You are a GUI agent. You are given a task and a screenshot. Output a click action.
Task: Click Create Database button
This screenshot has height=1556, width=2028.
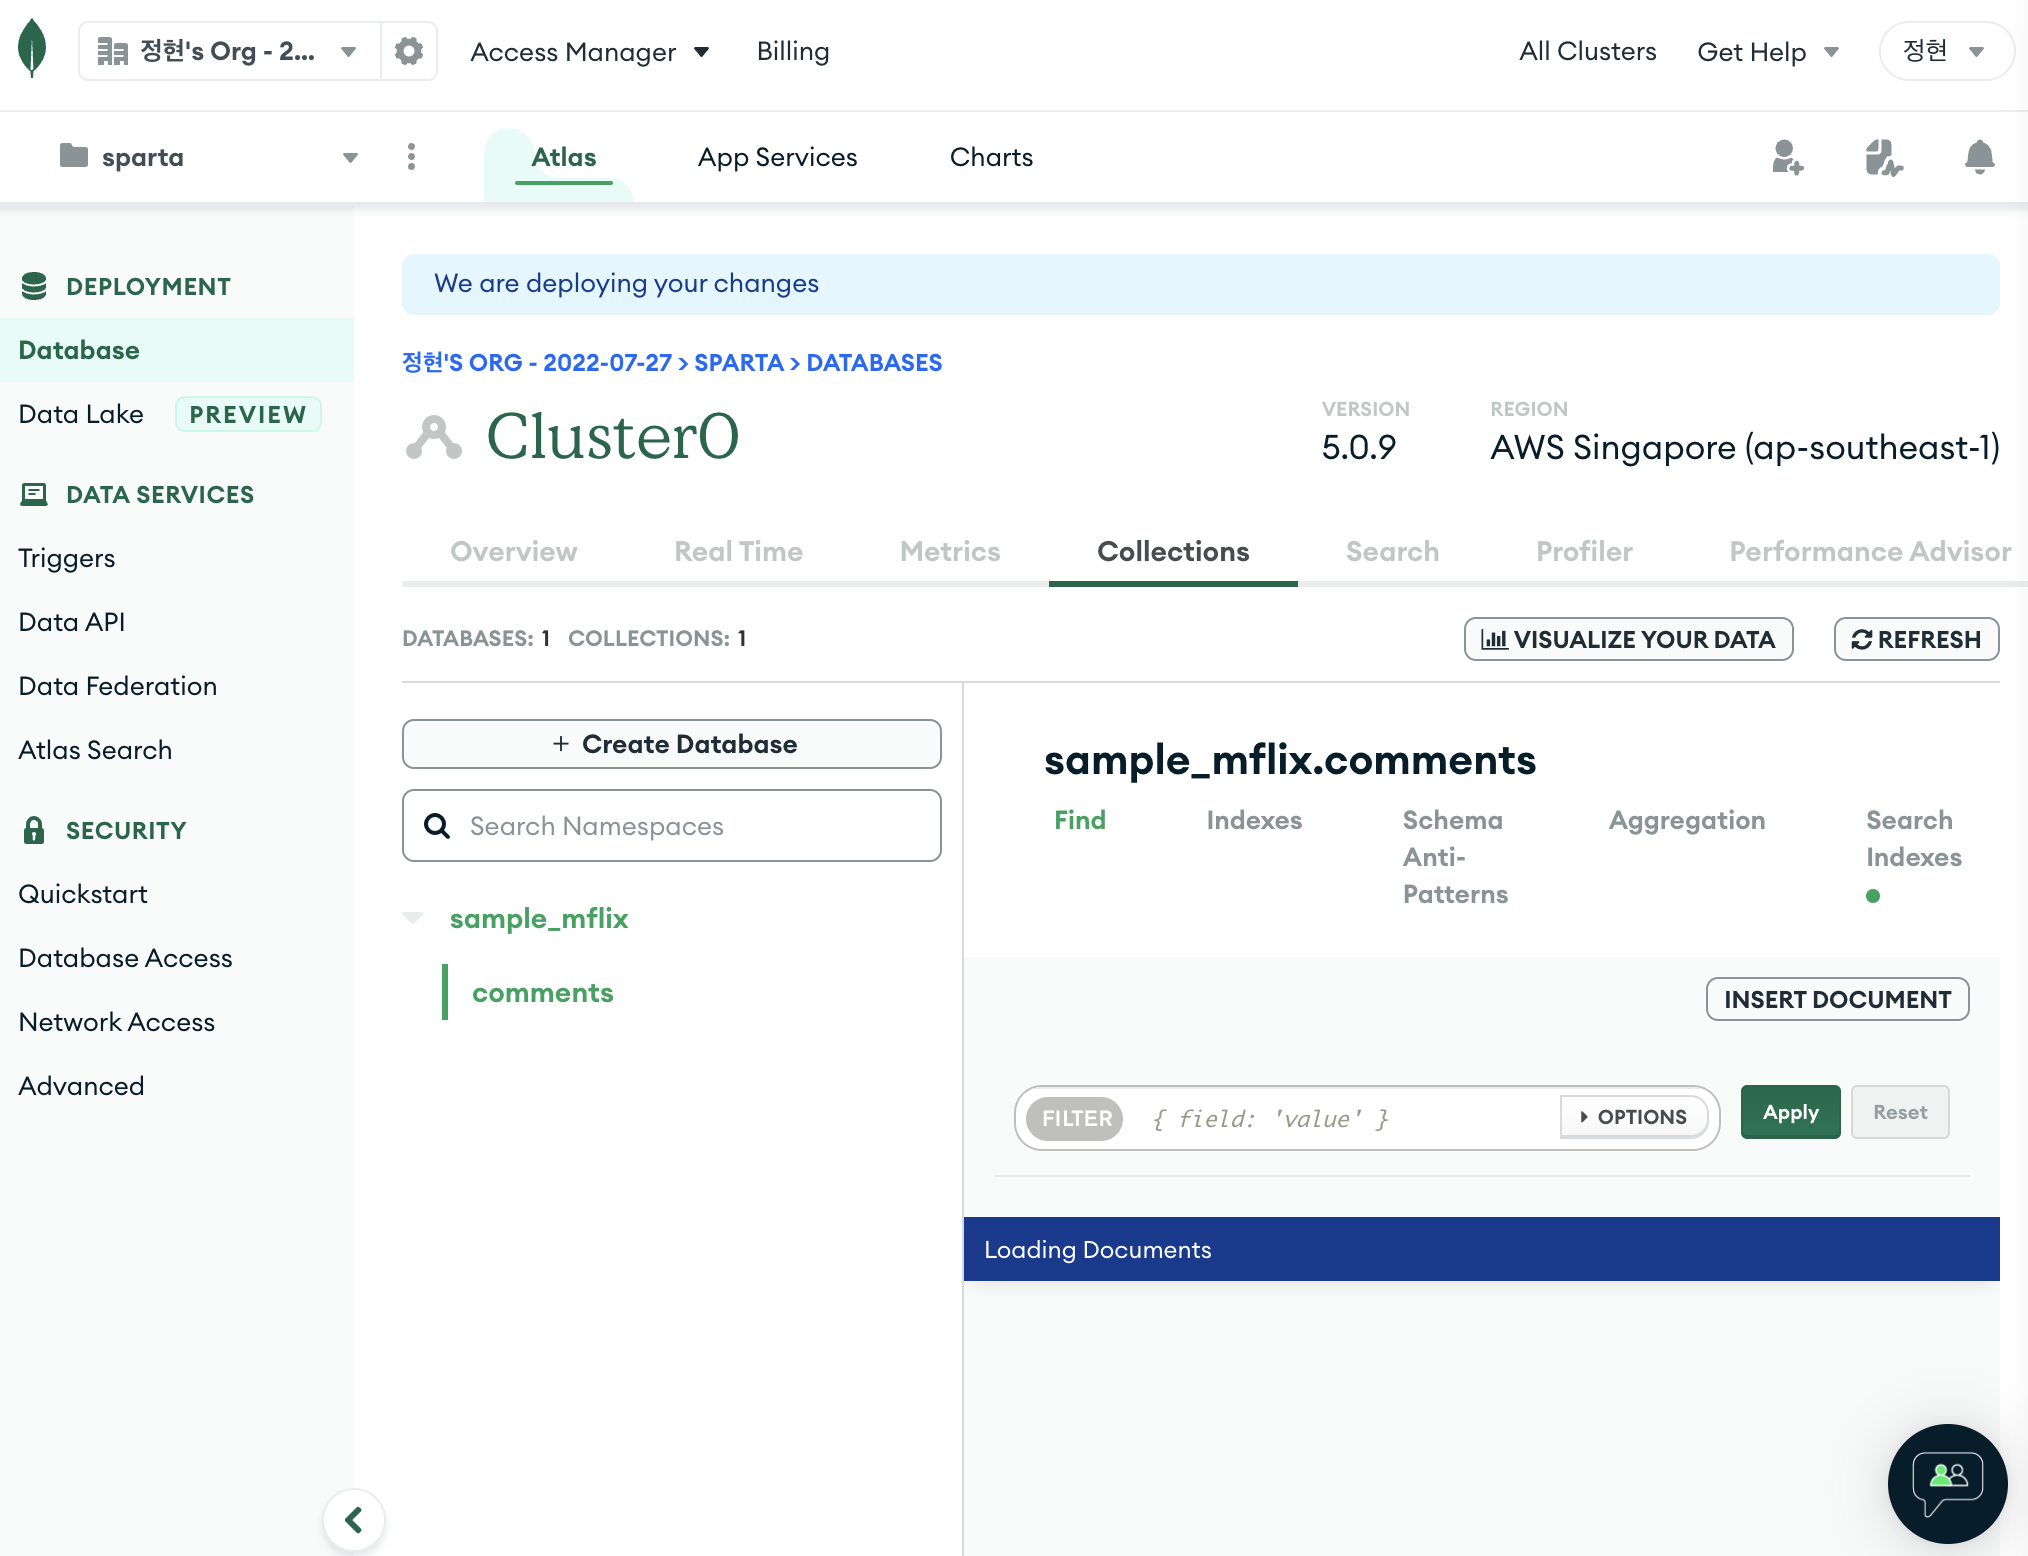(x=672, y=744)
